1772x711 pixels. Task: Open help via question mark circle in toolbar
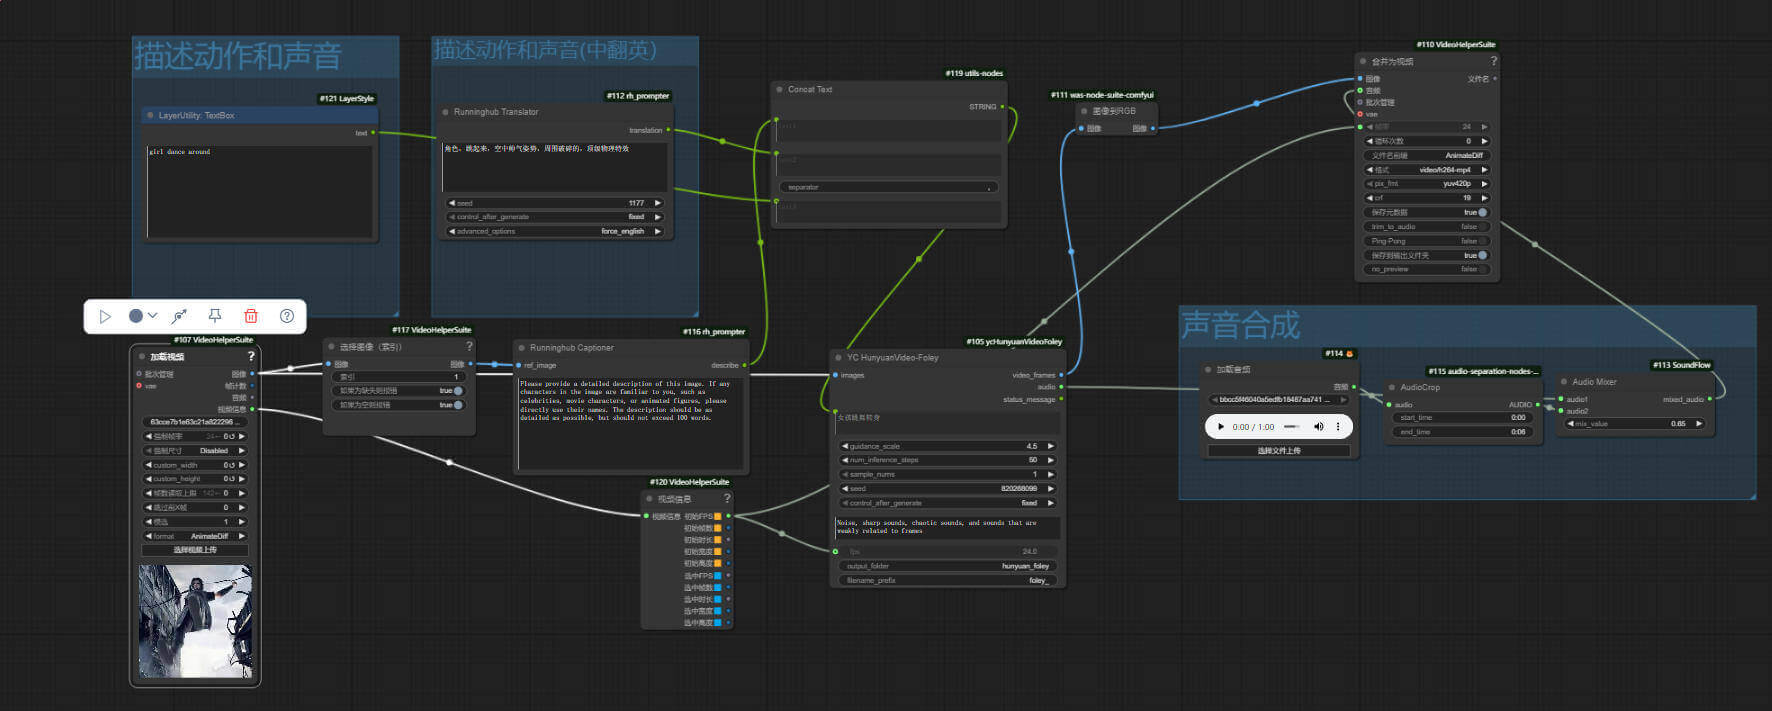pos(287,316)
